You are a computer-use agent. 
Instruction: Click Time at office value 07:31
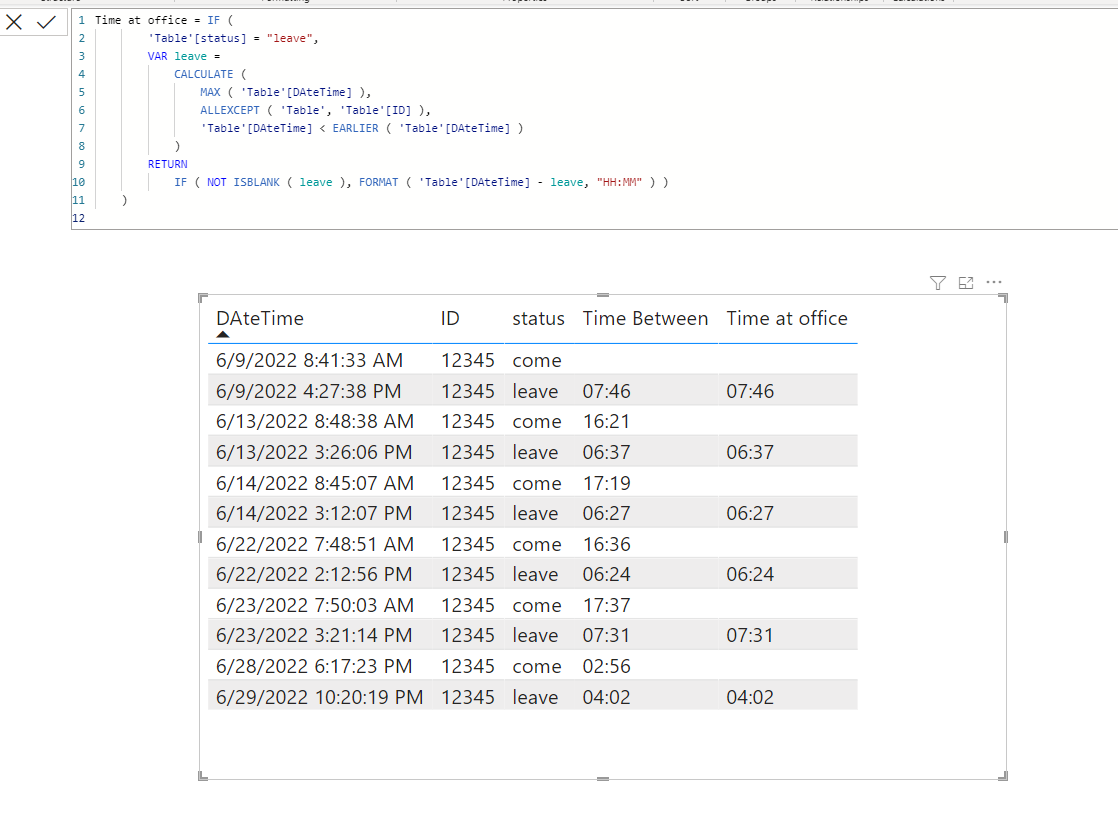[x=750, y=635]
